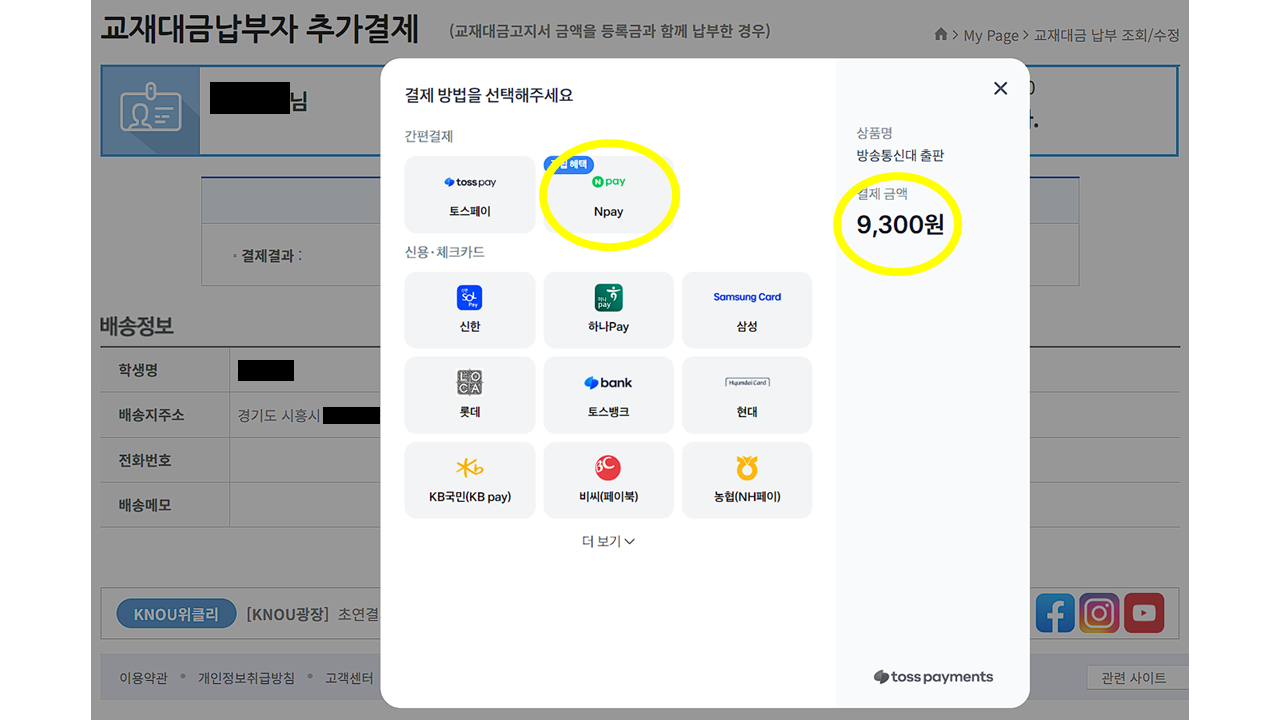Image resolution: width=1280 pixels, height=720 pixels.
Task: Click the 간편결제 section label
Action: [x=429, y=136]
